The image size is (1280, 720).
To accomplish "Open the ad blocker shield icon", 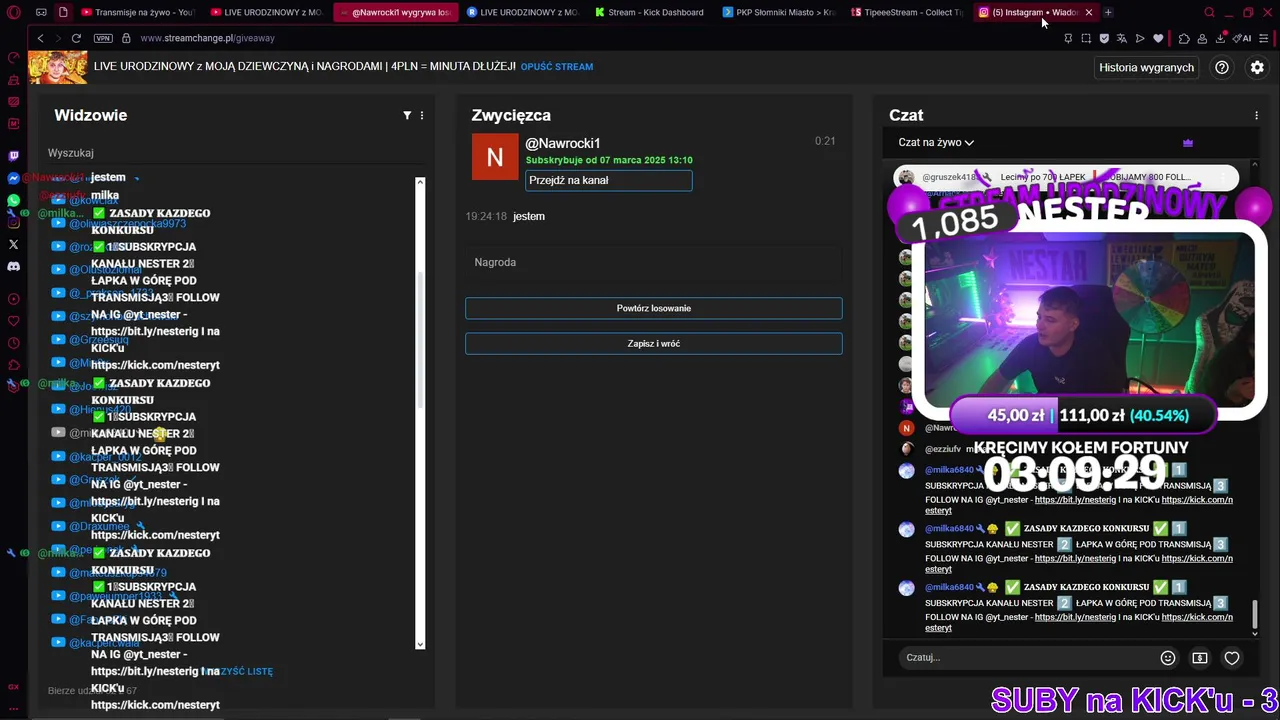I will [x=1104, y=38].
